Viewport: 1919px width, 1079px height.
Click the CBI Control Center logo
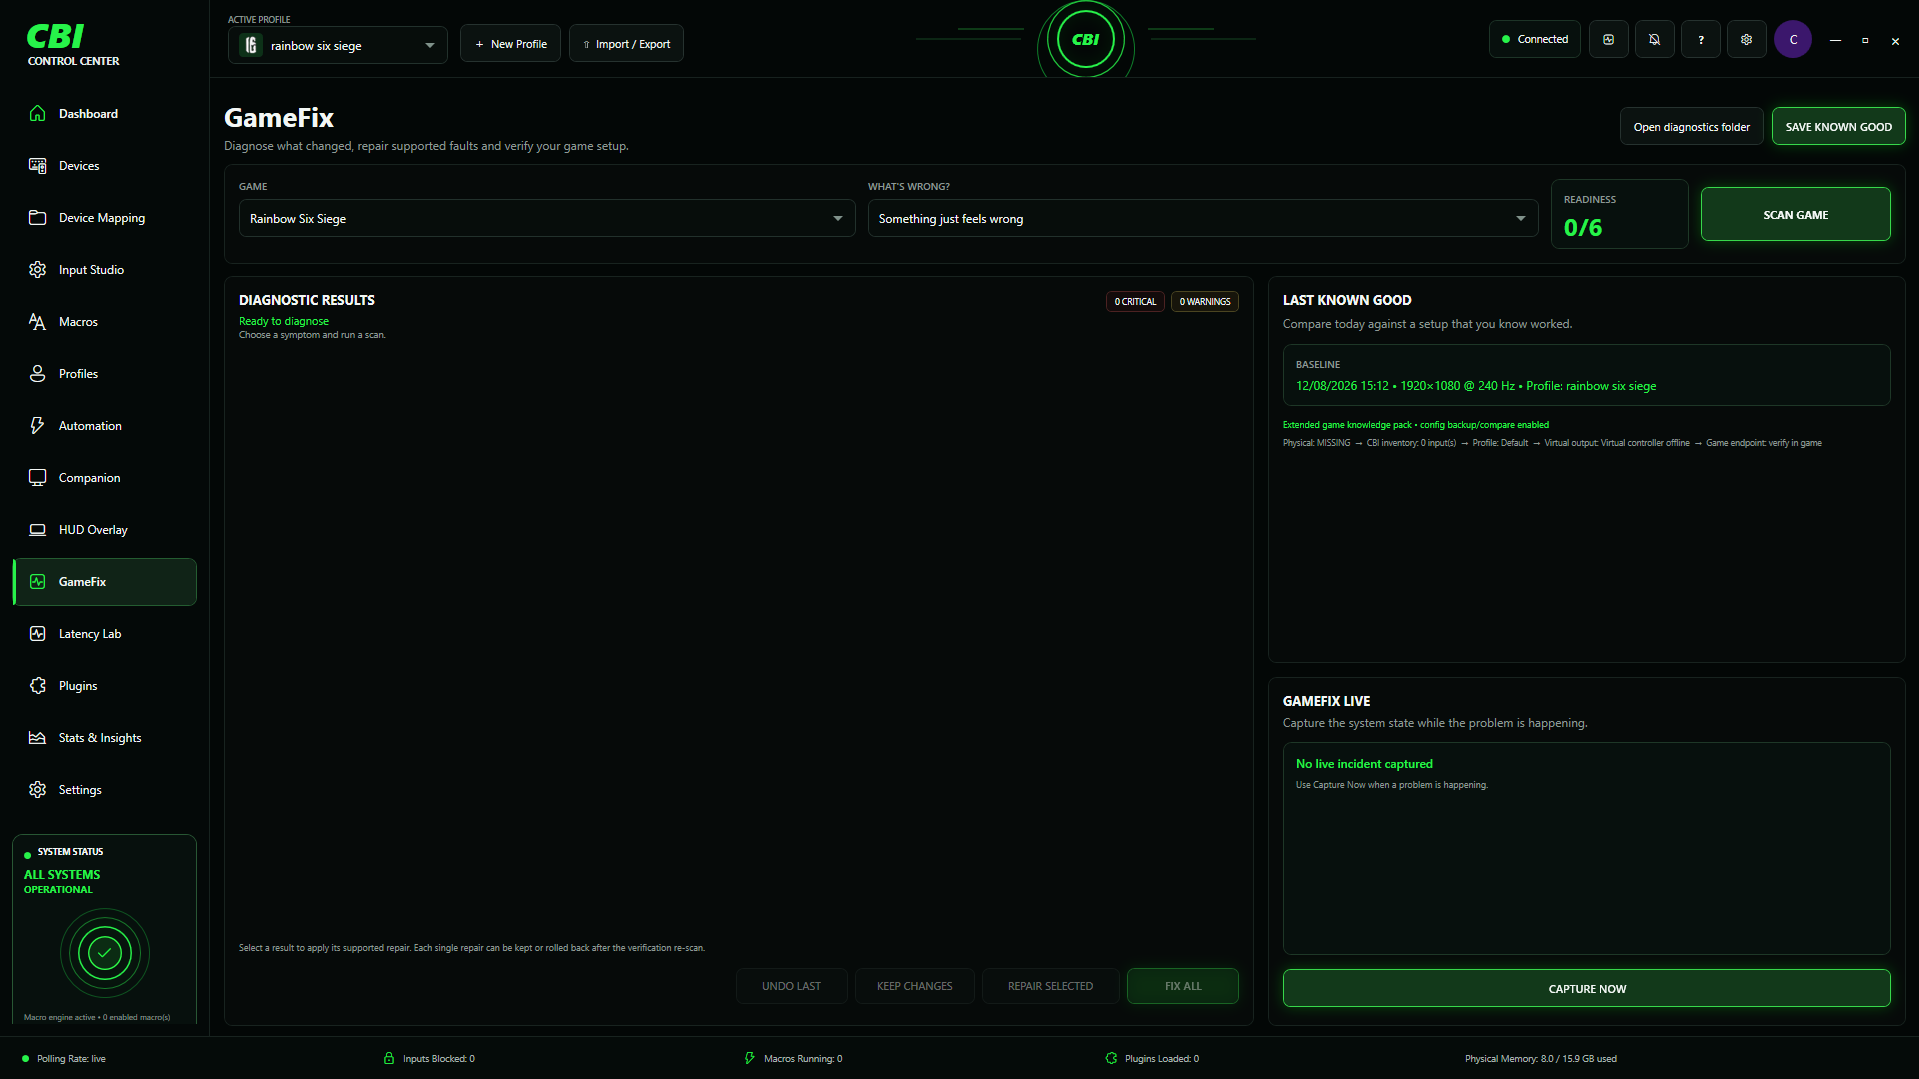(x=73, y=45)
